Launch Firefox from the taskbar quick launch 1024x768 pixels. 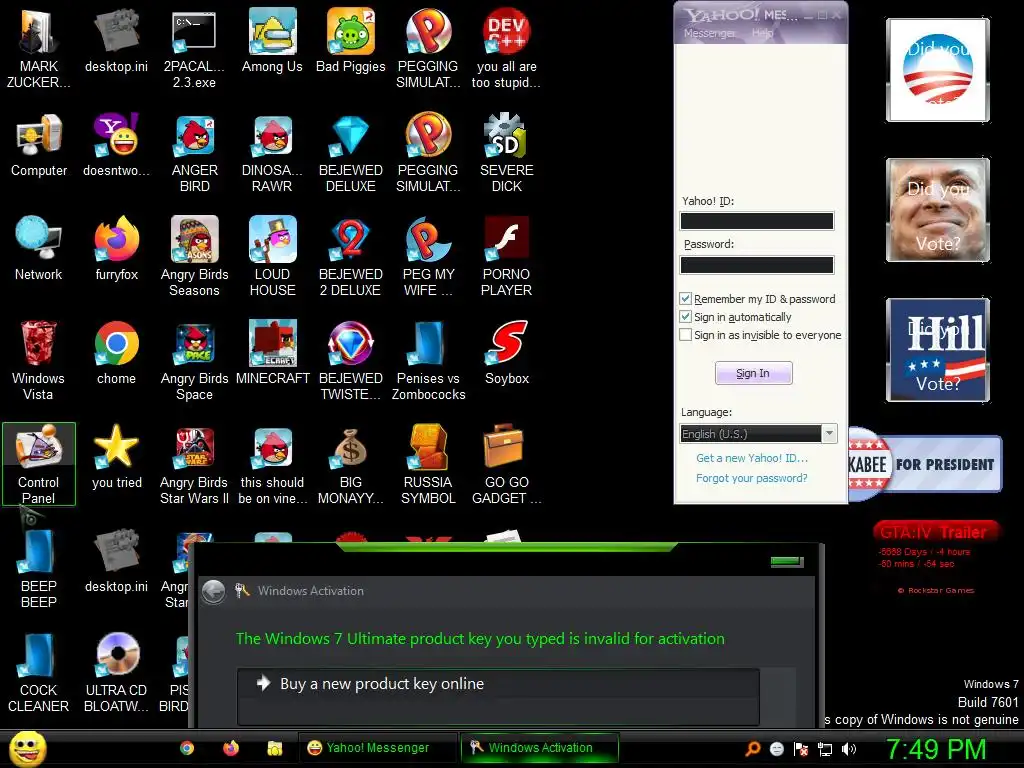[231, 748]
